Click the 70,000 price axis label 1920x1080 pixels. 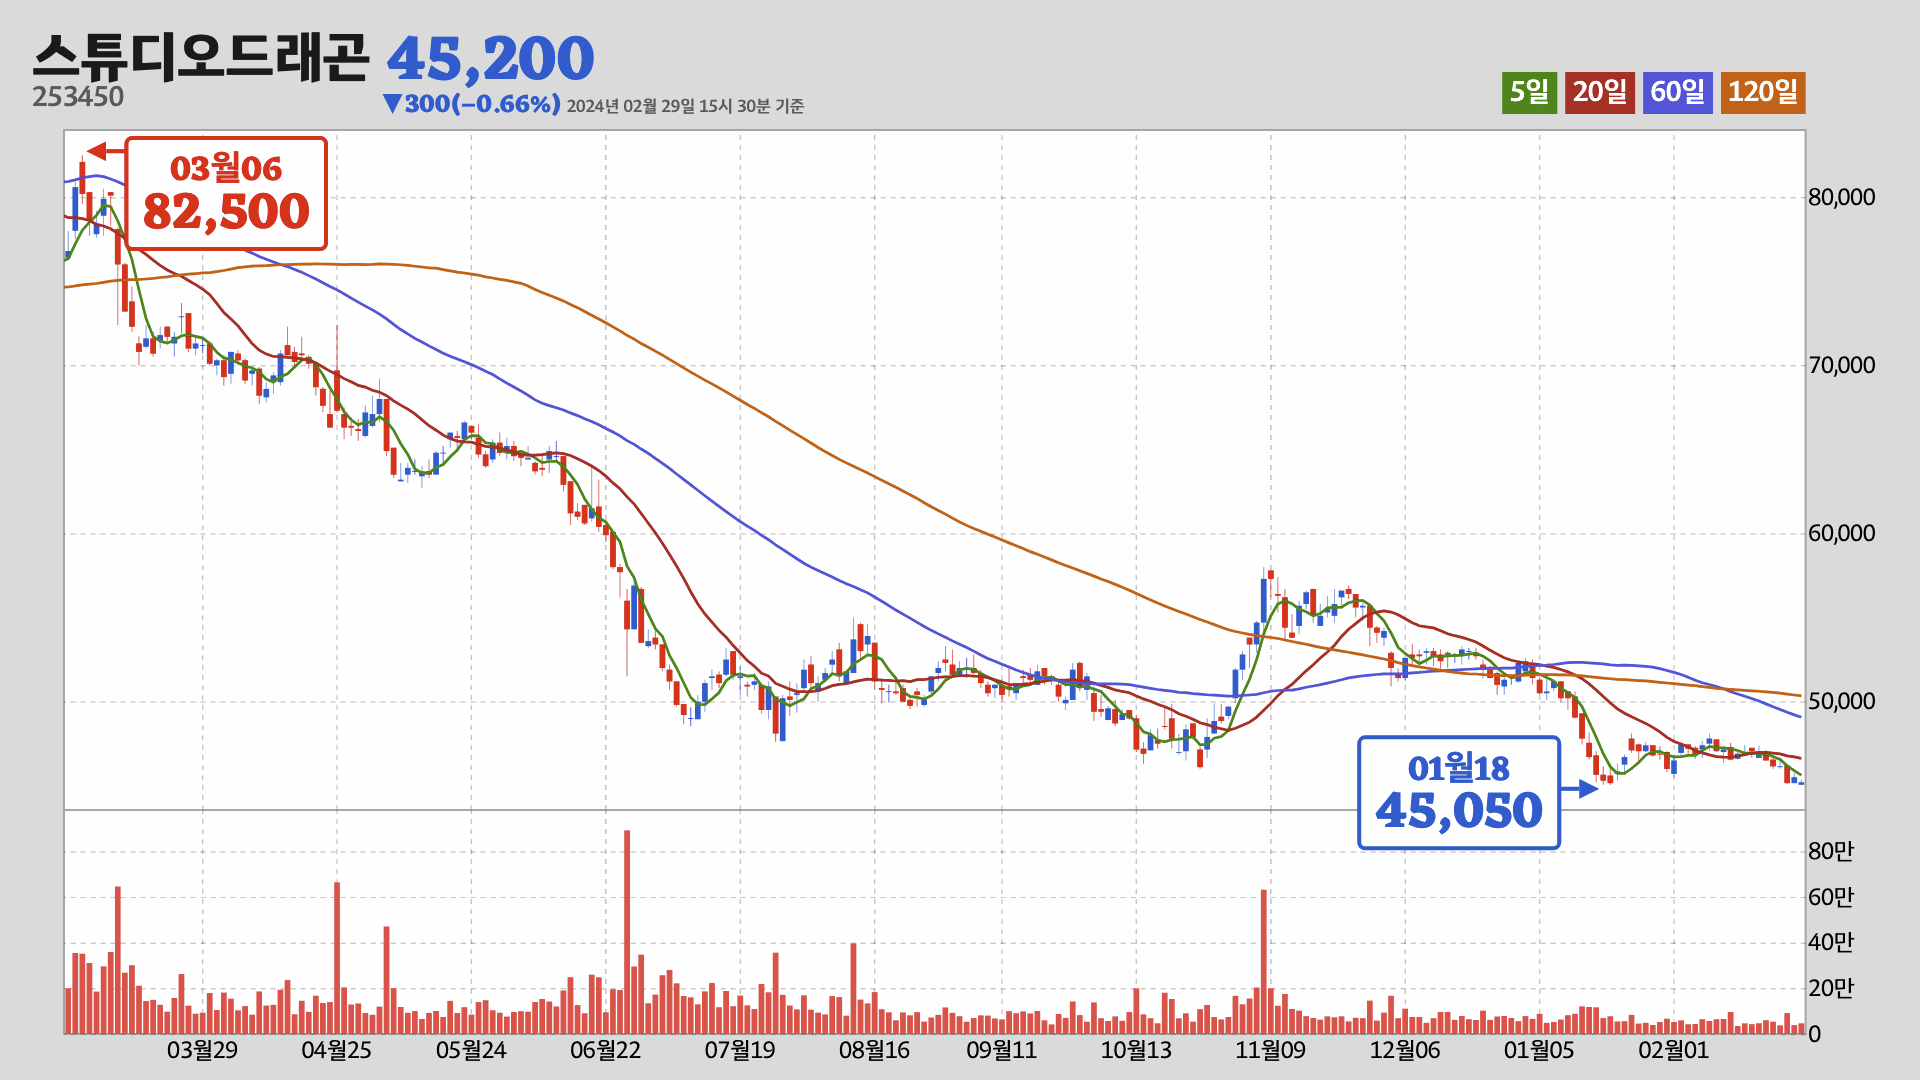click(x=1841, y=365)
